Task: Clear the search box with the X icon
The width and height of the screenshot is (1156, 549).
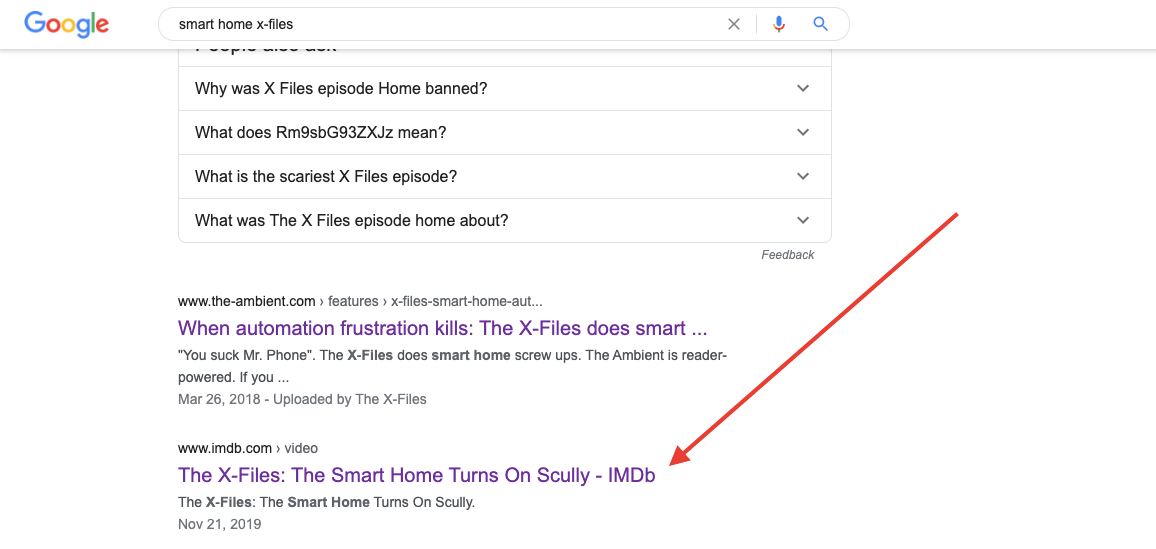Action: coord(734,24)
